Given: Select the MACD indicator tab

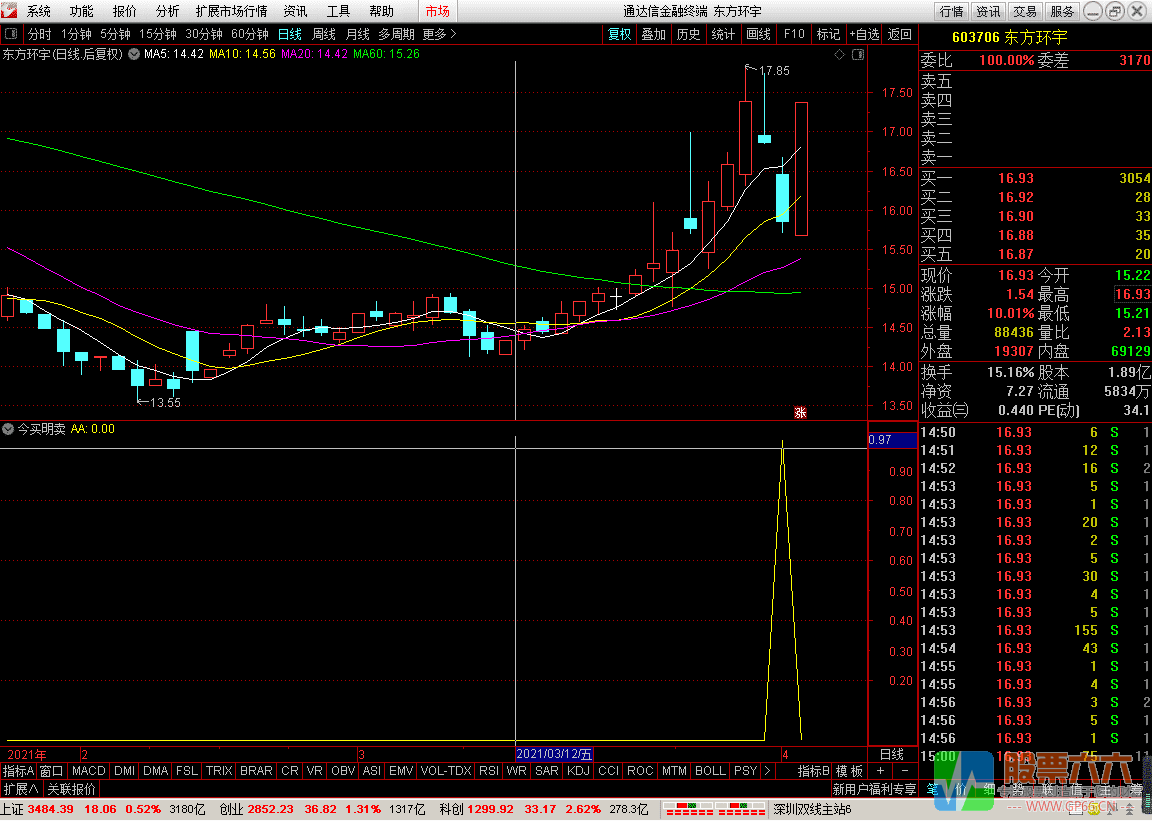Looking at the screenshot, I should point(88,771).
